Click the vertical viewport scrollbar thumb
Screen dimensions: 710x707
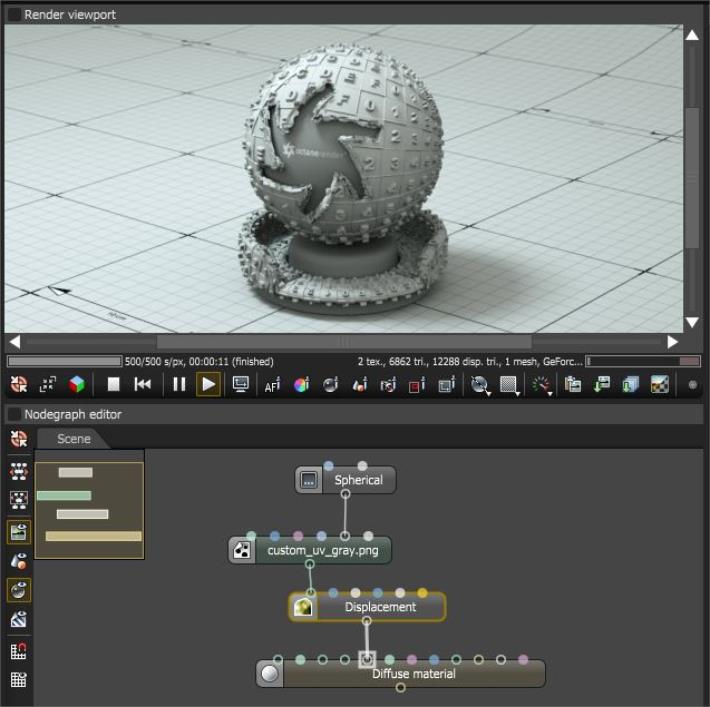coord(692,178)
